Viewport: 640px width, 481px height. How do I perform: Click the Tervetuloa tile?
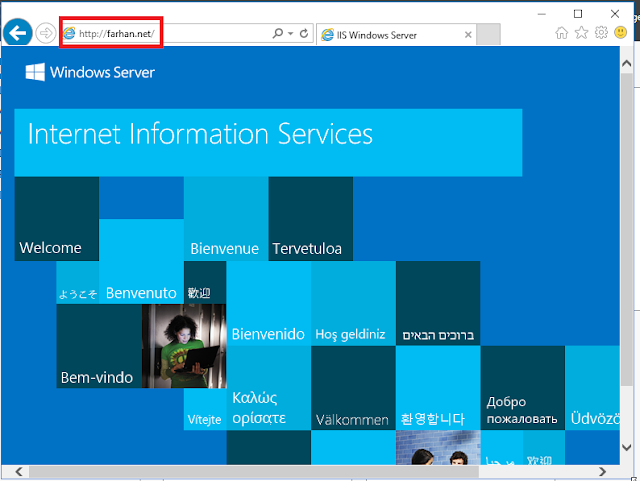pos(311,219)
